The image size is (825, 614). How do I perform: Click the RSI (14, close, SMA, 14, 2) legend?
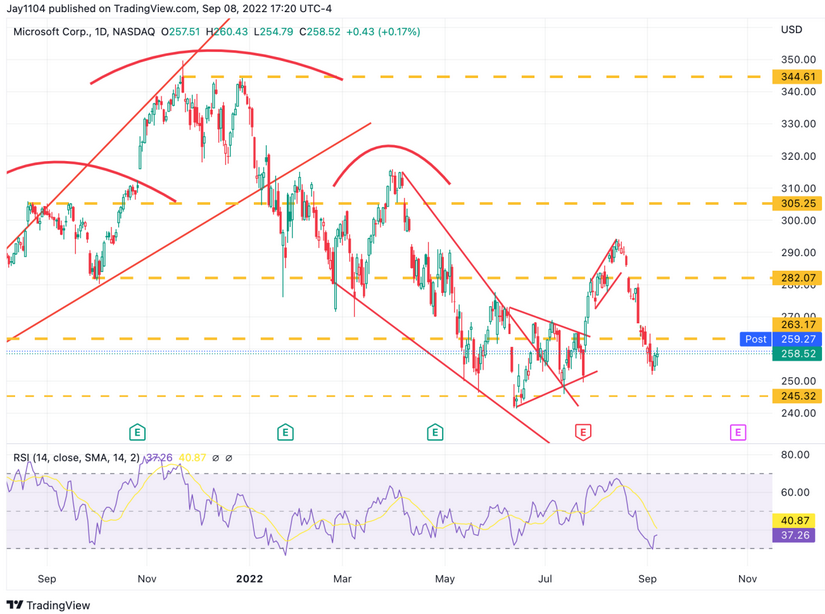pos(77,458)
